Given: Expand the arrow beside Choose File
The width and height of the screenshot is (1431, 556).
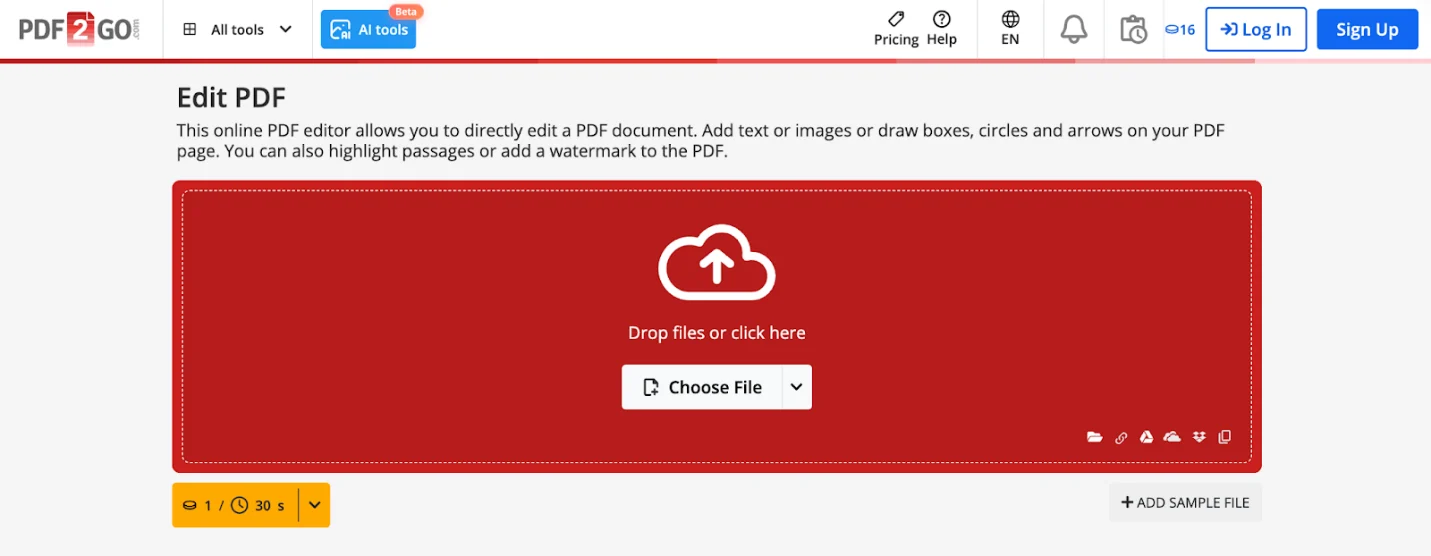Looking at the screenshot, I should point(796,387).
